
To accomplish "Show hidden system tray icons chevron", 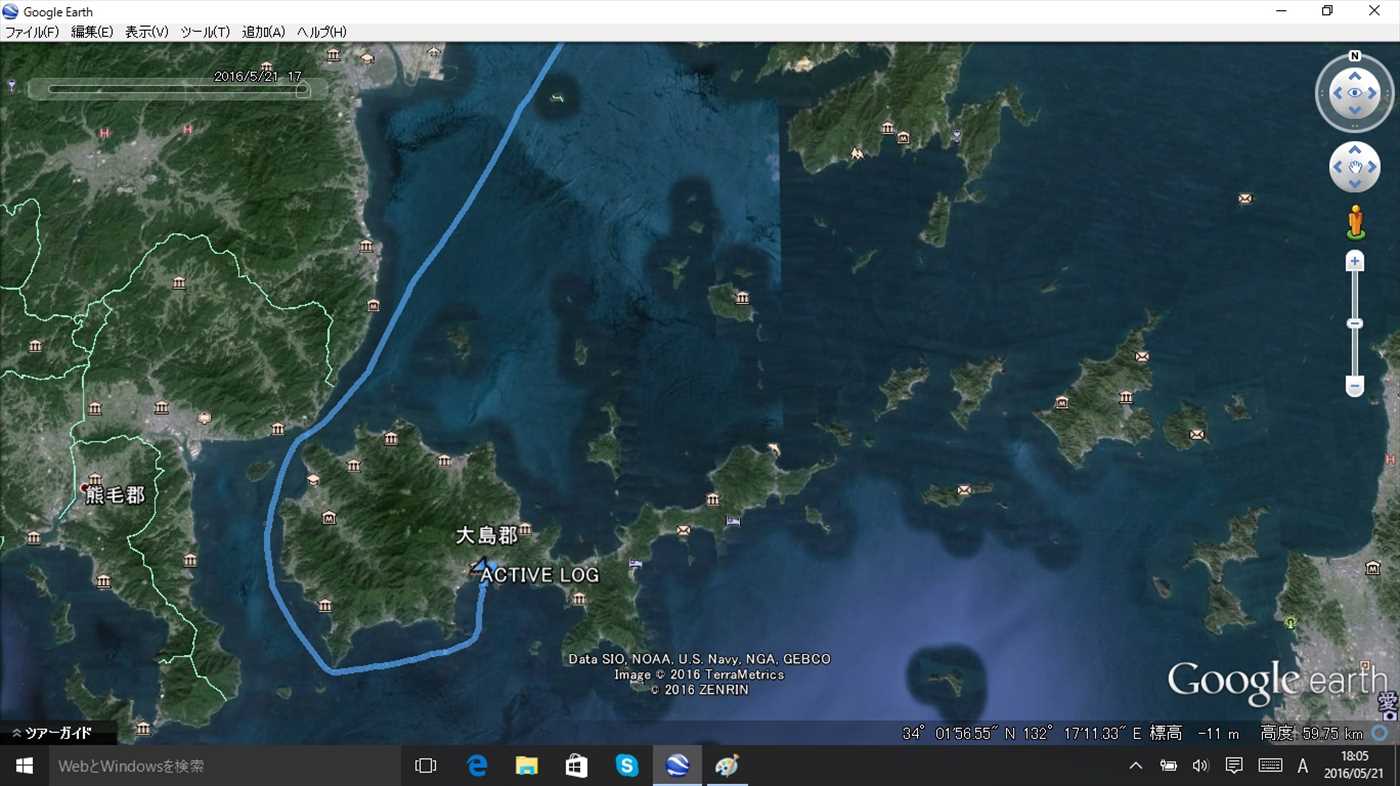I will [x=1135, y=766].
